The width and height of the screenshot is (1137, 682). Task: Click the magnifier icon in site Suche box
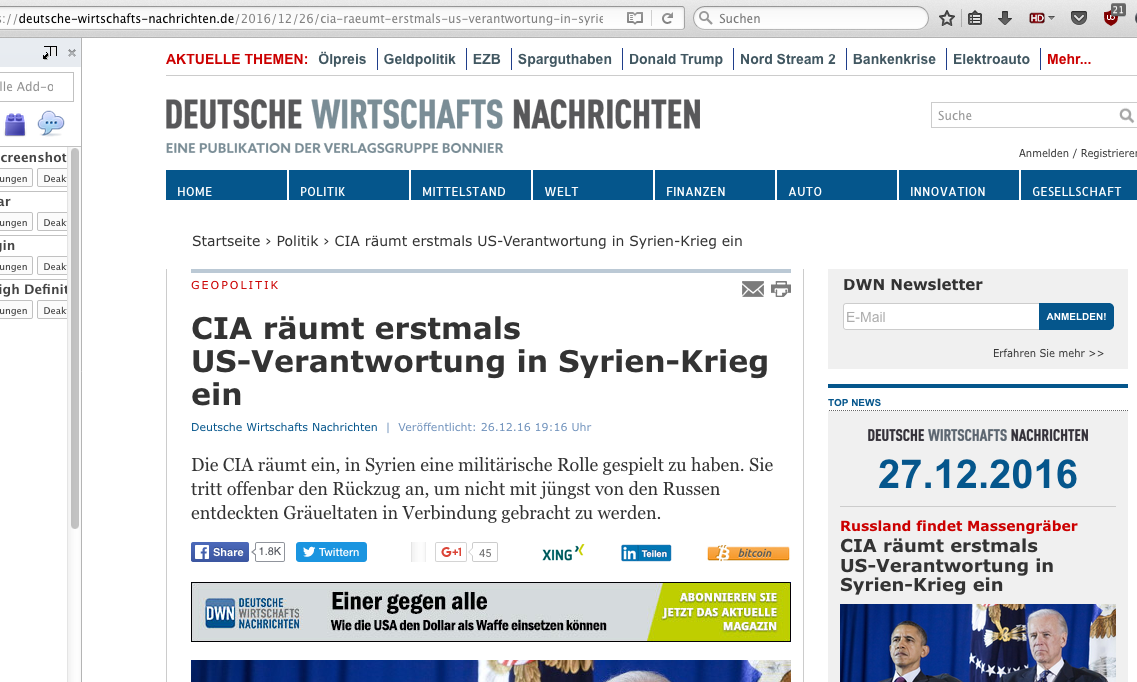click(x=1125, y=115)
